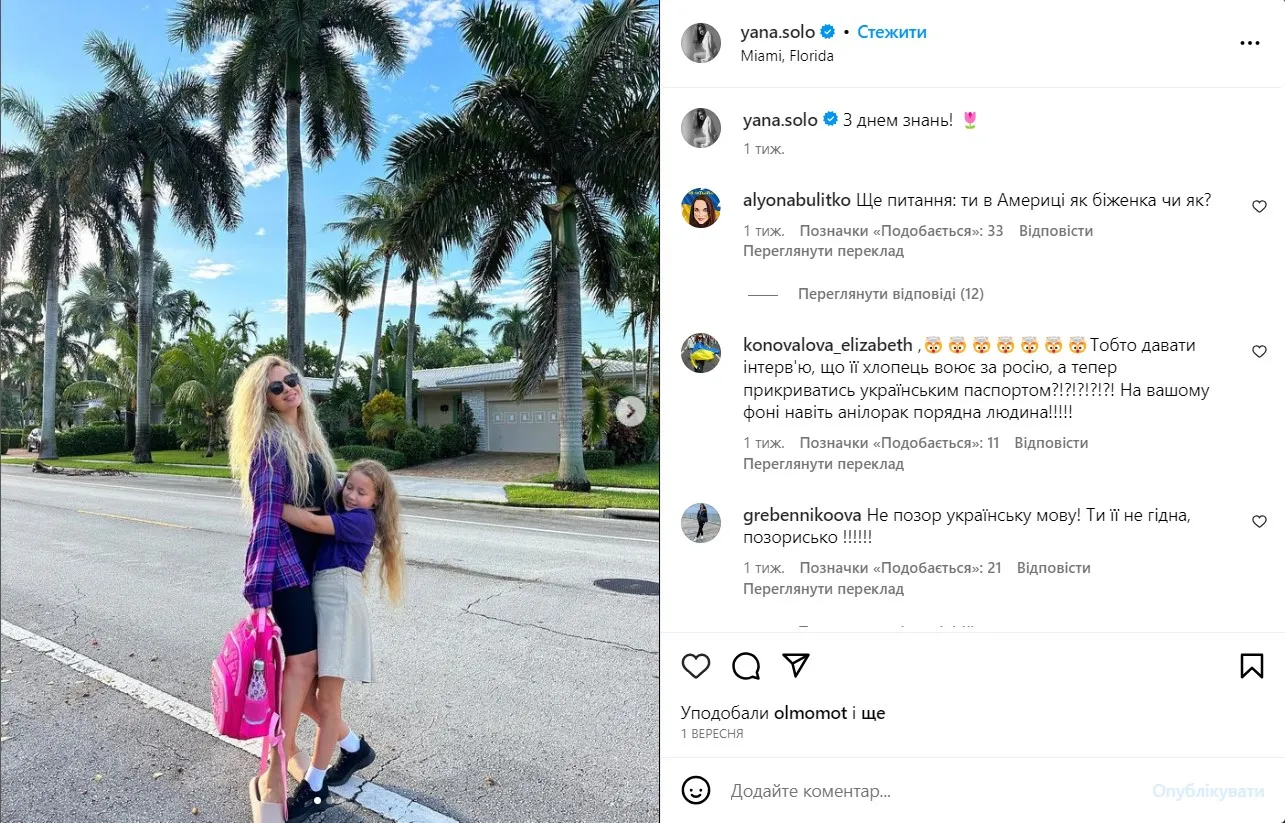The height and width of the screenshot is (823, 1285).
Task: Expand replies: Переглянути відповіді (12)
Action: (891, 294)
